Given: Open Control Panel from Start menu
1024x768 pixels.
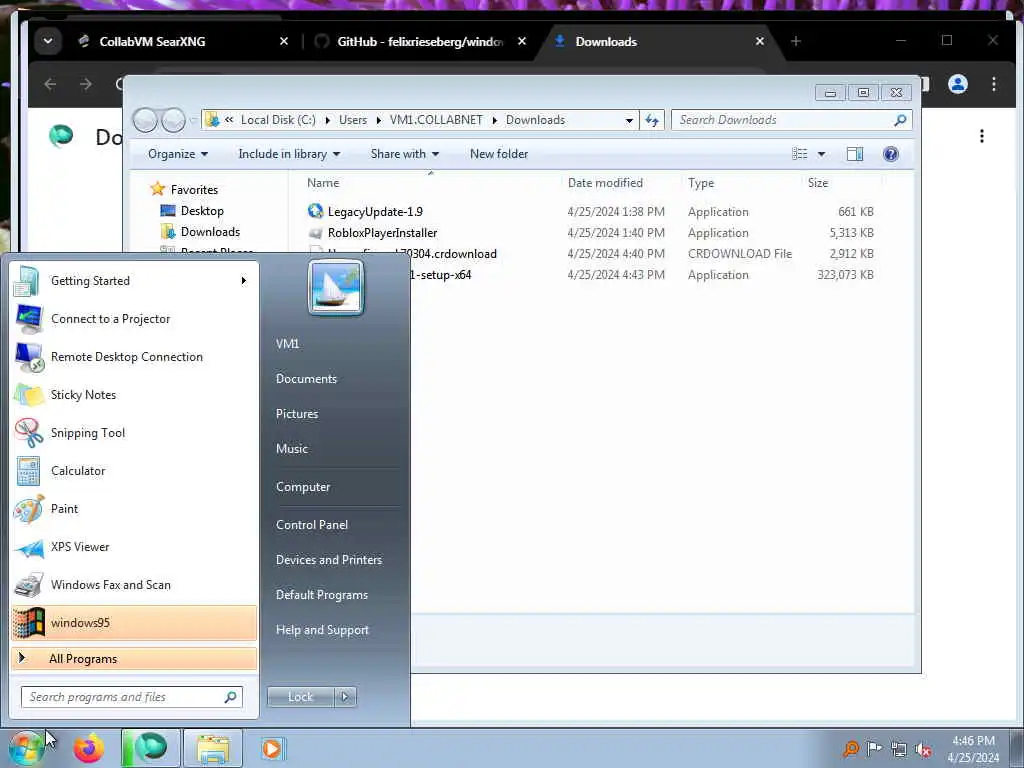Looking at the screenshot, I should pyautogui.click(x=312, y=525).
